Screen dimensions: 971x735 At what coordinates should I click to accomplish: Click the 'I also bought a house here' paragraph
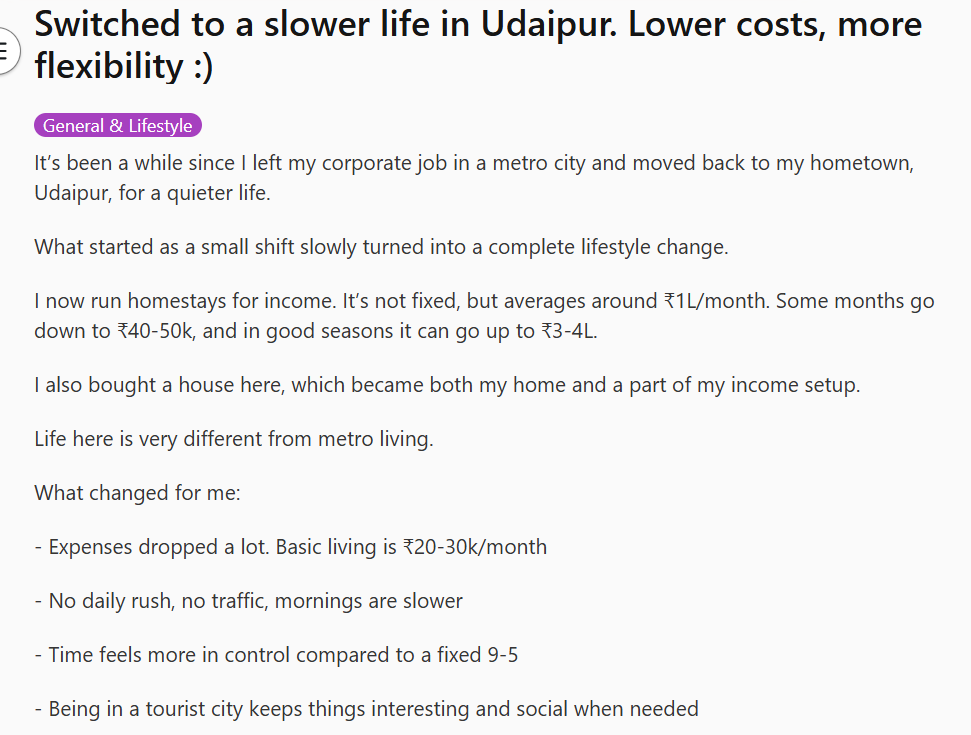pos(447,385)
